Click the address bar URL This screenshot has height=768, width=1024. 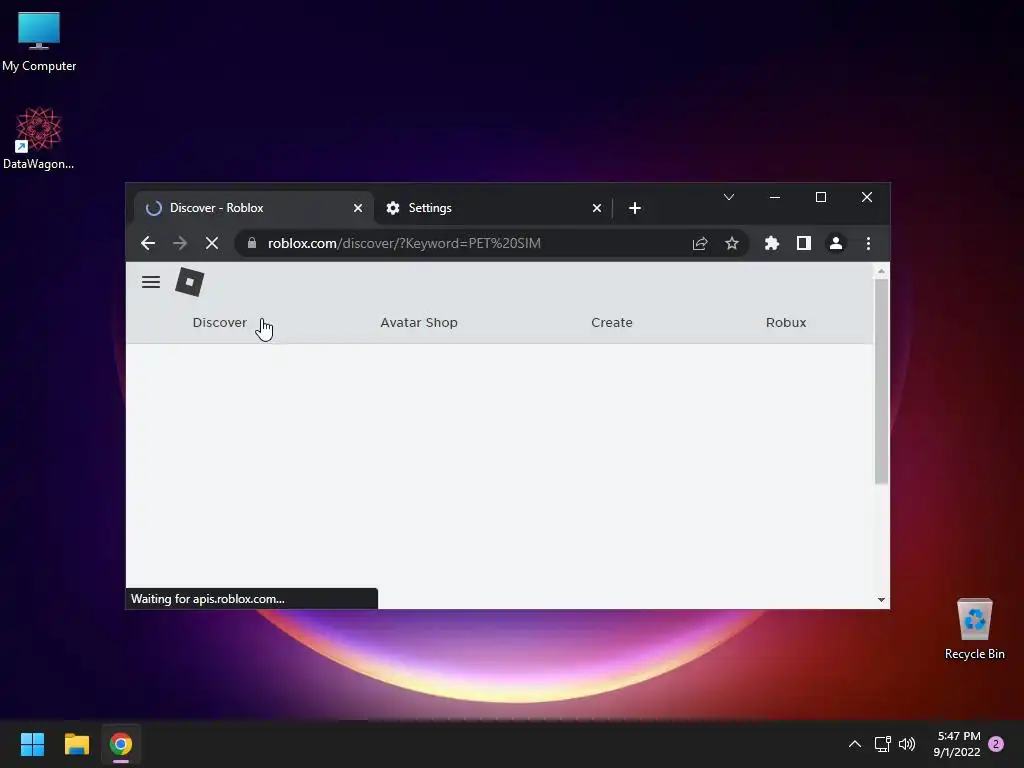click(x=404, y=244)
